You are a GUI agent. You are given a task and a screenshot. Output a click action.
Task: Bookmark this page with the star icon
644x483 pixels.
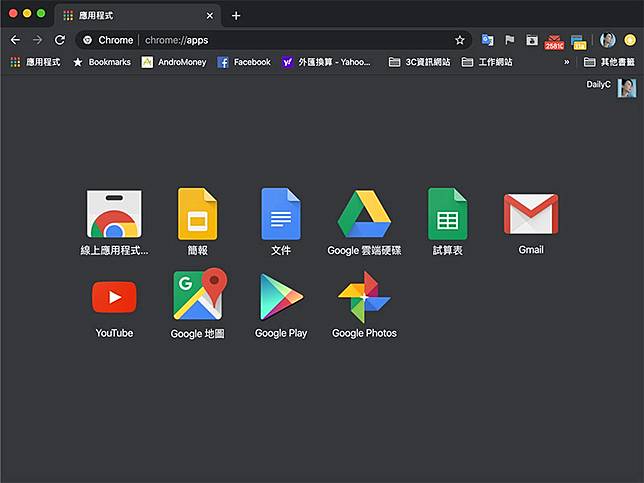[460, 40]
